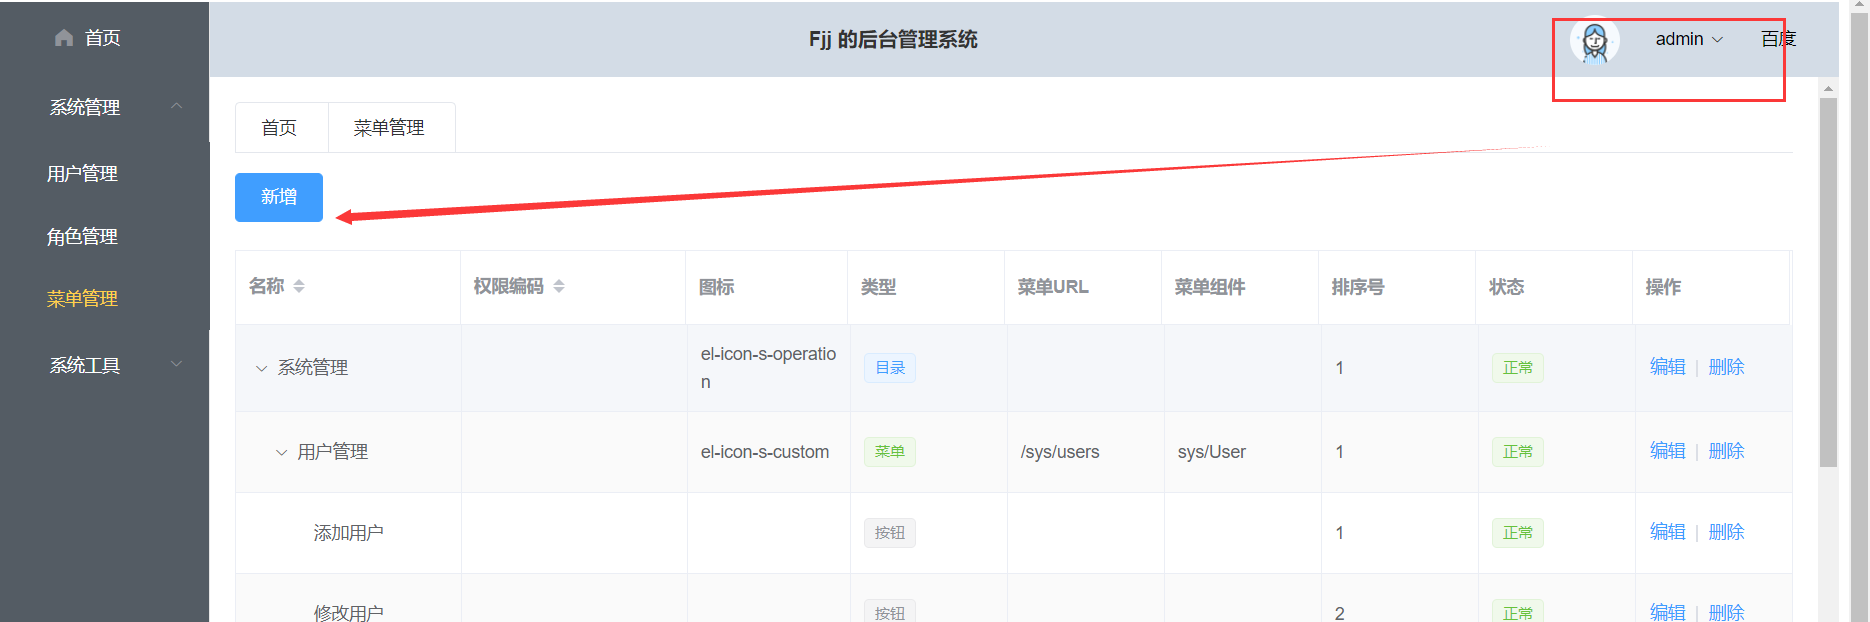Image resolution: width=1870 pixels, height=622 pixels.
Task: Click 删除 for the 用户管理 row
Action: coord(1726,451)
